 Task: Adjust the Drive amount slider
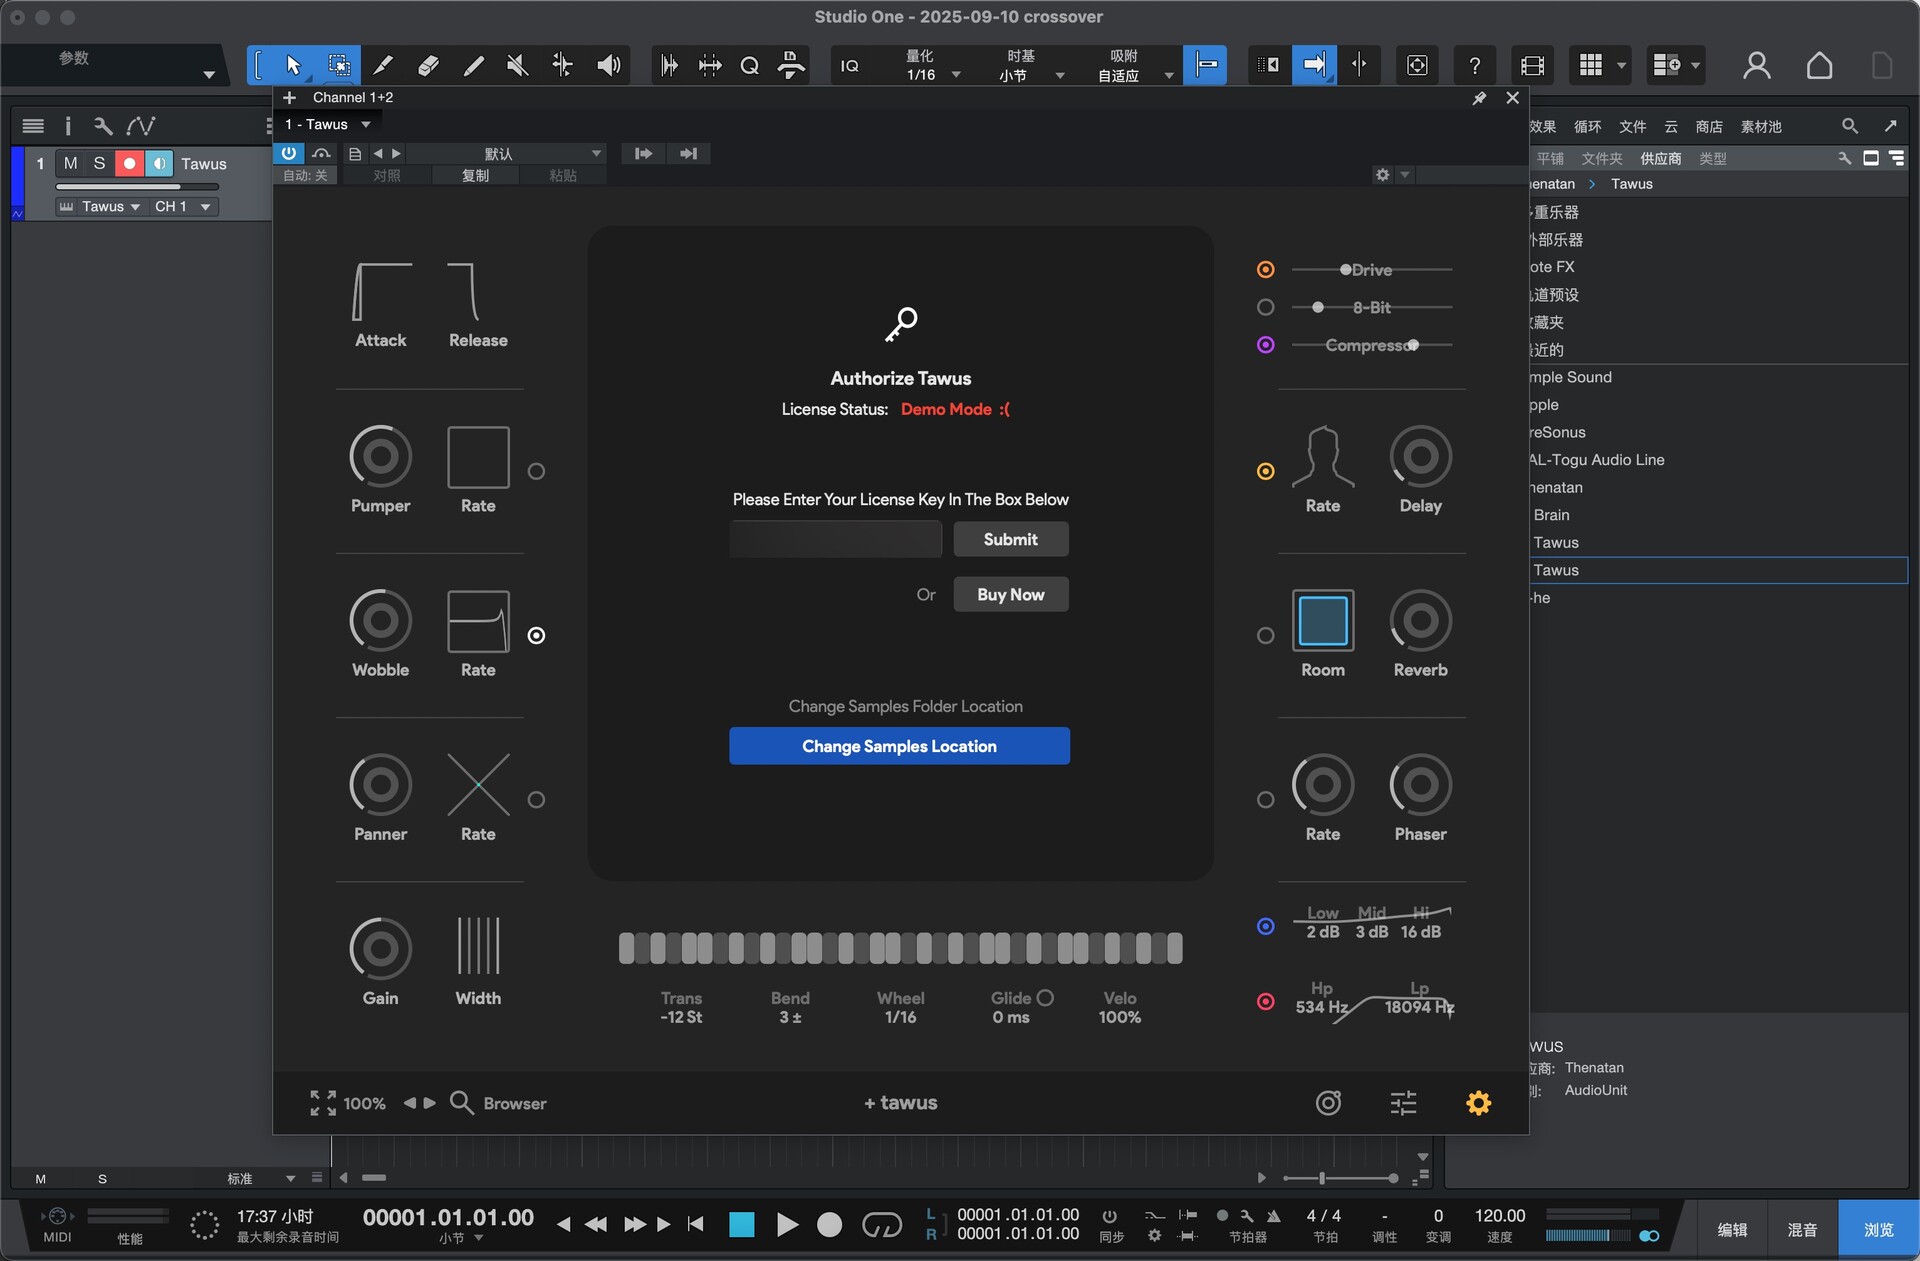click(x=1371, y=269)
